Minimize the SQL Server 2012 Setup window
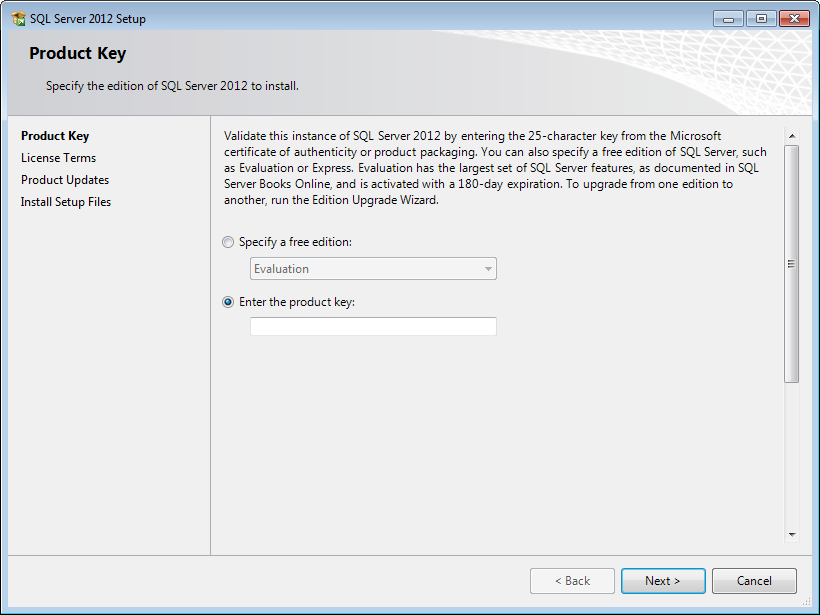The height and width of the screenshot is (615, 820). pos(728,18)
